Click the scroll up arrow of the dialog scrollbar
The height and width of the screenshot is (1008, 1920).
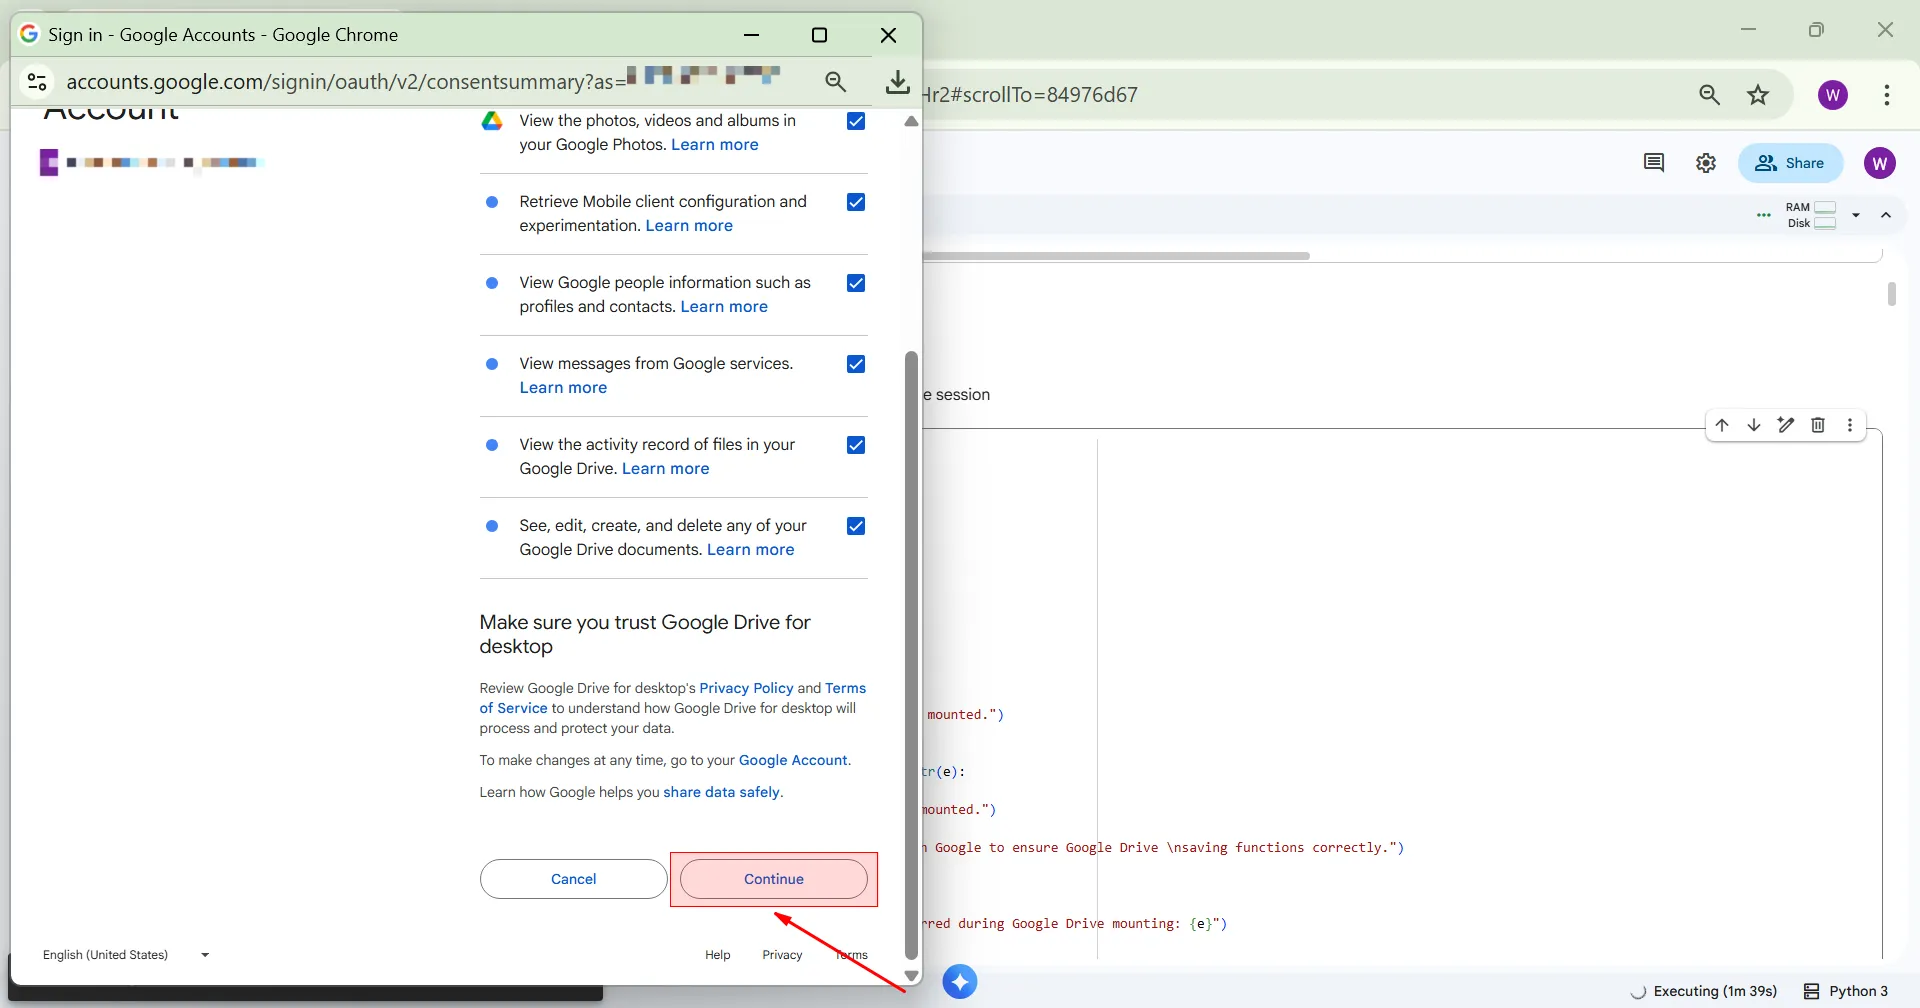pyautogui.click(x=911, y=122)
